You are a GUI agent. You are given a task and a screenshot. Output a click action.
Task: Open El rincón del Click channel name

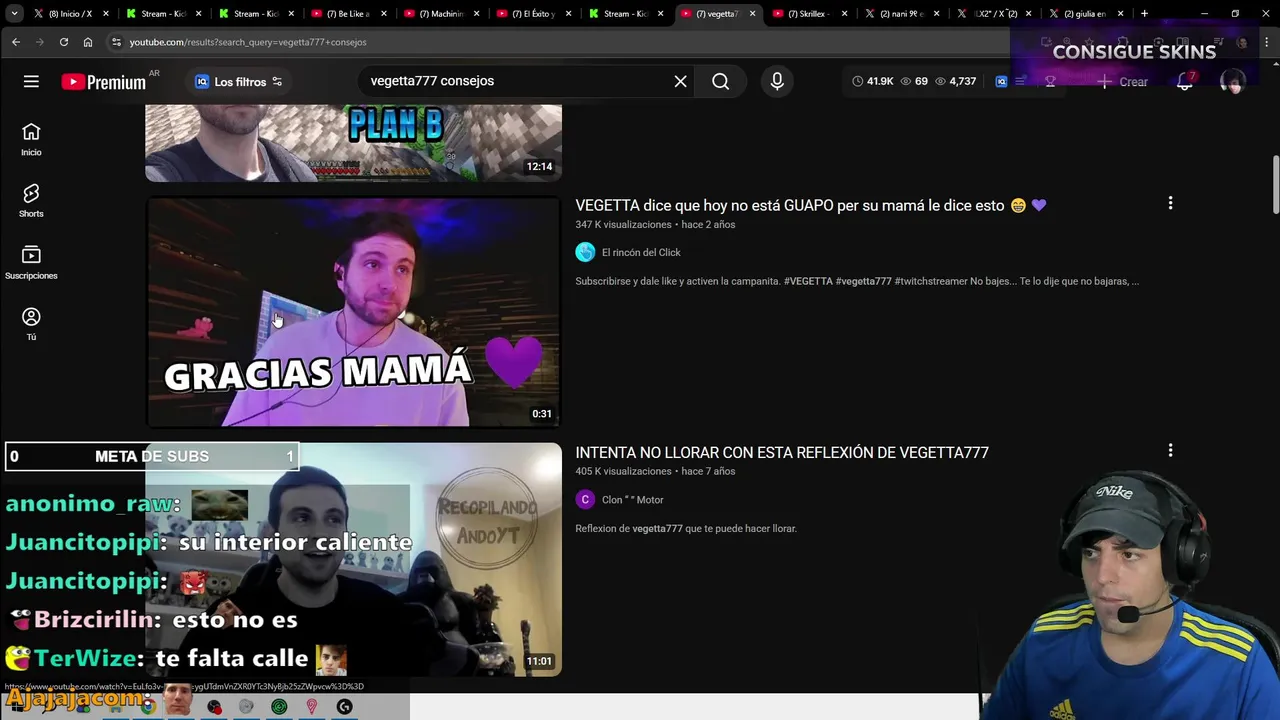tap(641, 252)
